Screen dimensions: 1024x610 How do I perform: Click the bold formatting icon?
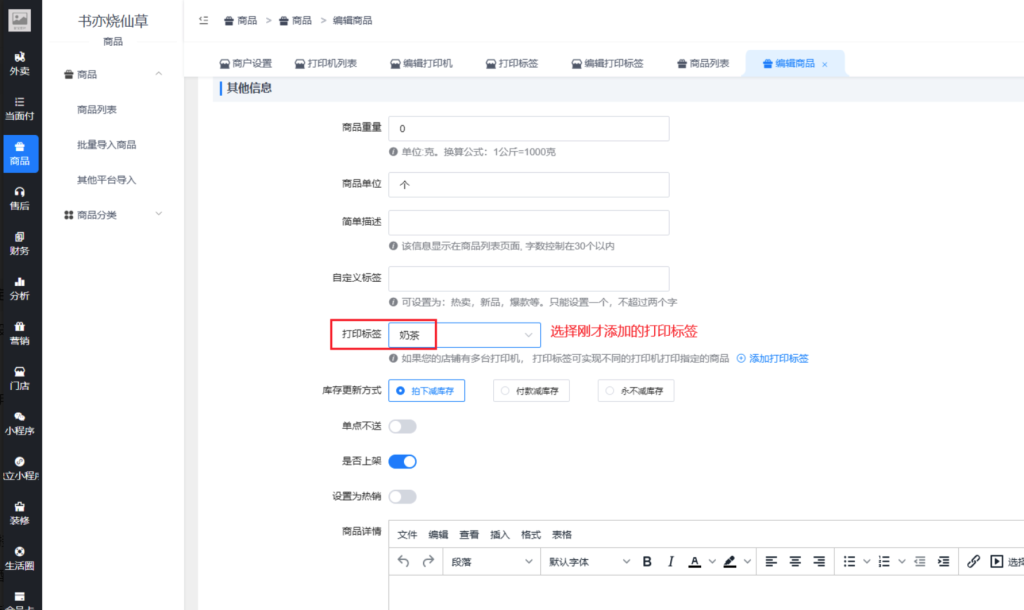click(x=647, y=562)
